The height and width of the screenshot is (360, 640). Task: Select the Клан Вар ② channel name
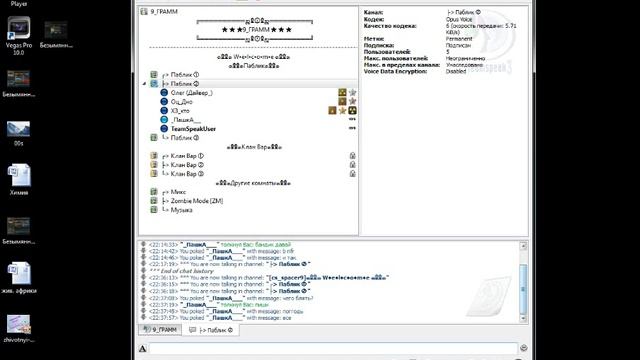coord(187,165)
